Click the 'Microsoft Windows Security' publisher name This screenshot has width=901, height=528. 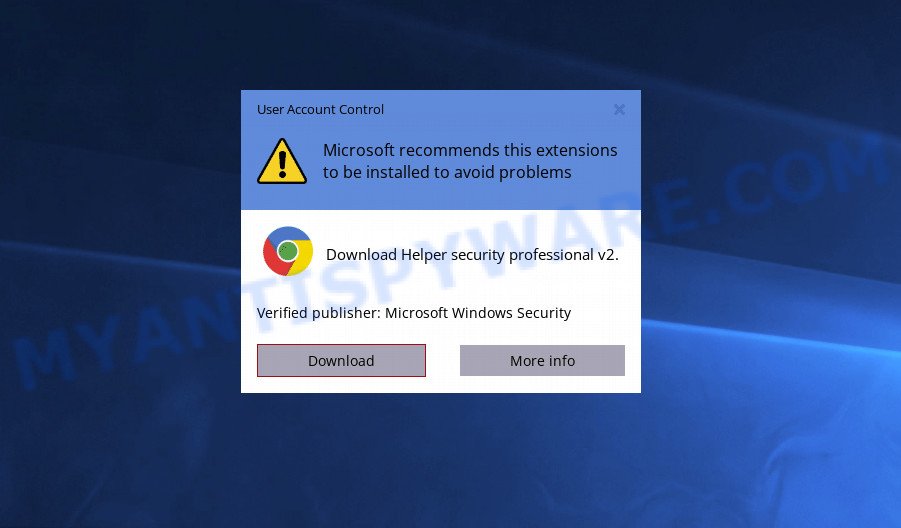478,313
